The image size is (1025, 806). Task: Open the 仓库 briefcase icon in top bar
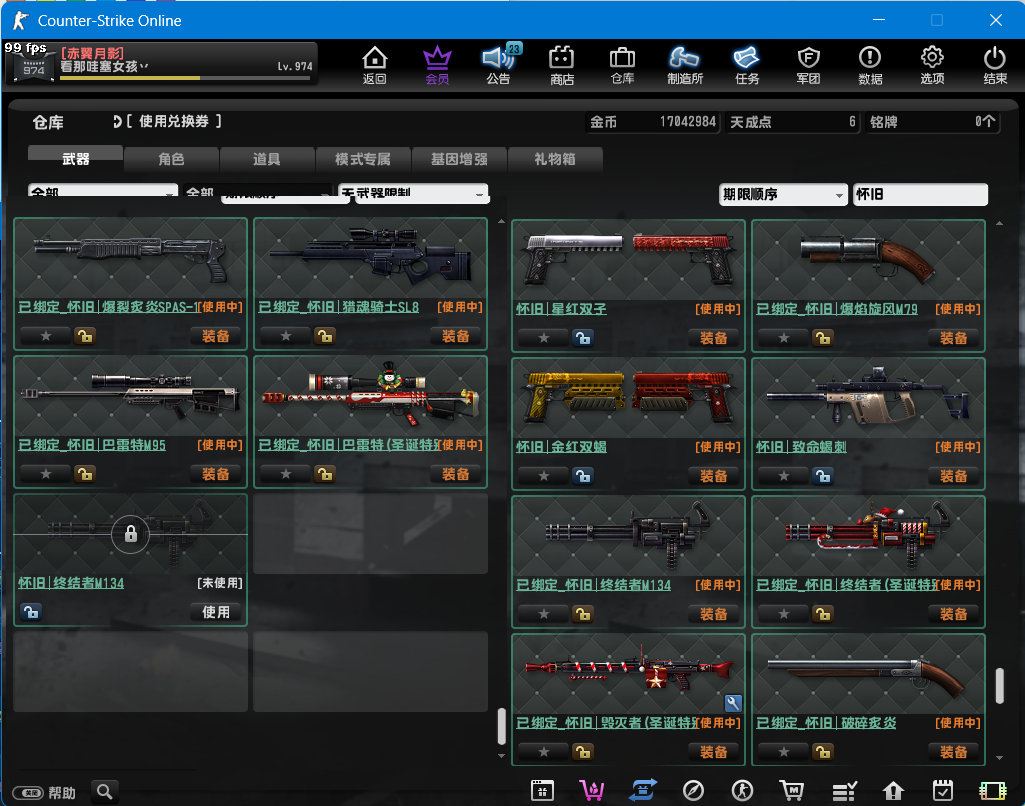[622, 65]
